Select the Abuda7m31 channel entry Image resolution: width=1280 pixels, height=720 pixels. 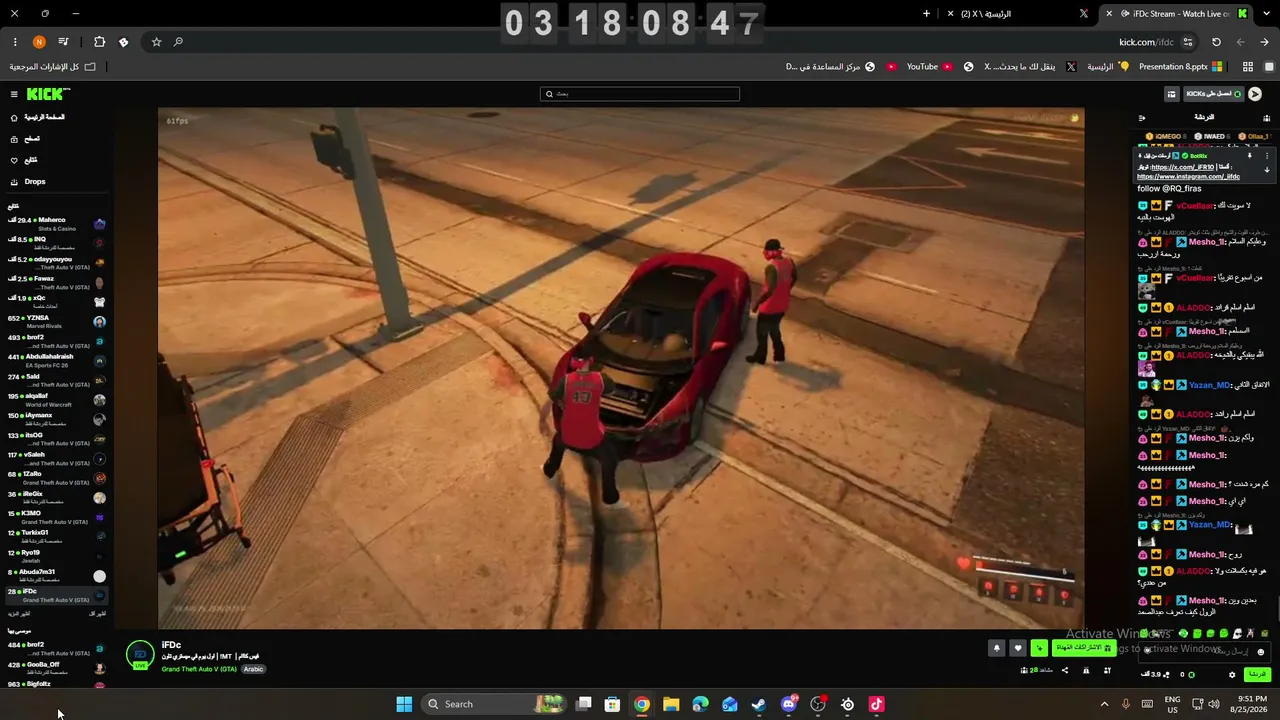point(56,576)
